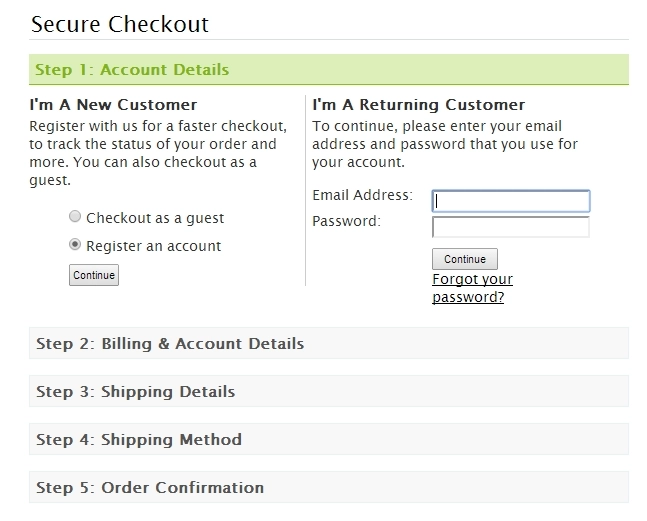The width and height of the screenshot is (647, 521).
Task: Click Continue below the Password field
Action: click(465, 259)
